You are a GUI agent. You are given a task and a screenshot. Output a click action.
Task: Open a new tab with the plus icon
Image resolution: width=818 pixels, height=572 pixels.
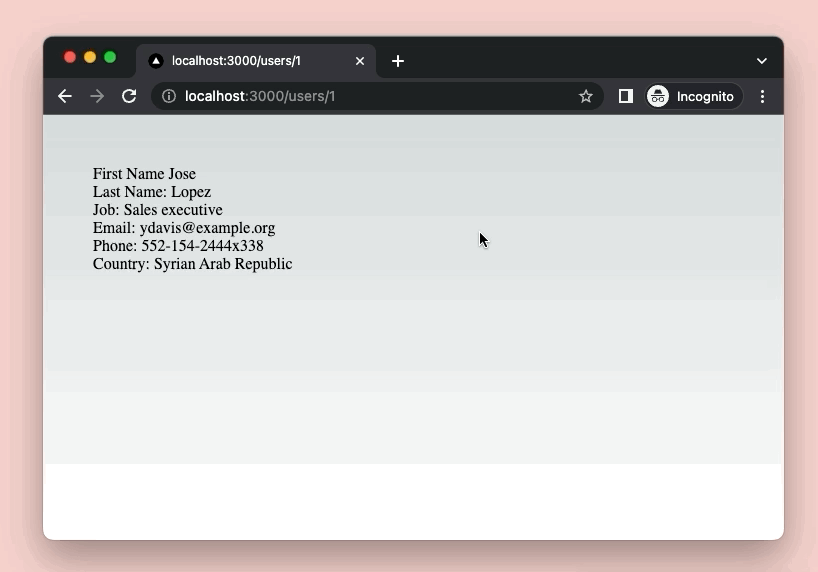[398, 61]
